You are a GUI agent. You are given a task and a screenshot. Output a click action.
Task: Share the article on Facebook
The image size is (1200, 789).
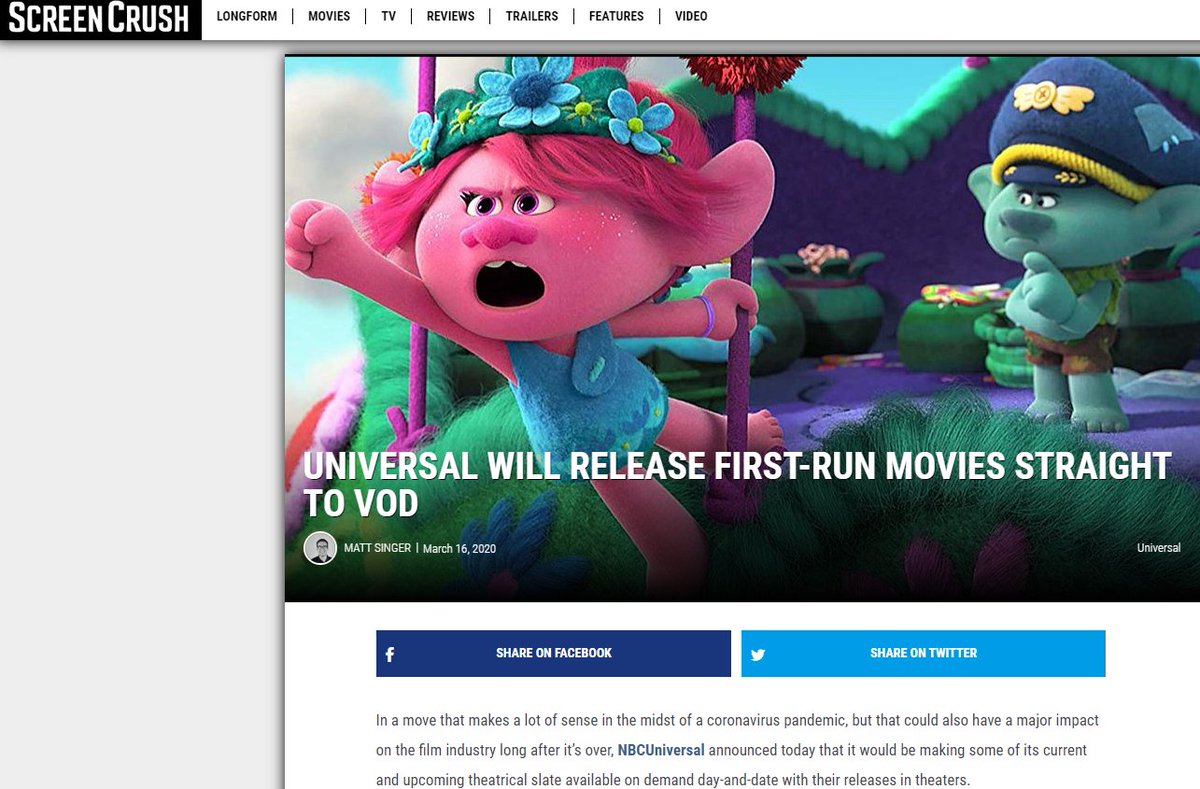[553, 653]
